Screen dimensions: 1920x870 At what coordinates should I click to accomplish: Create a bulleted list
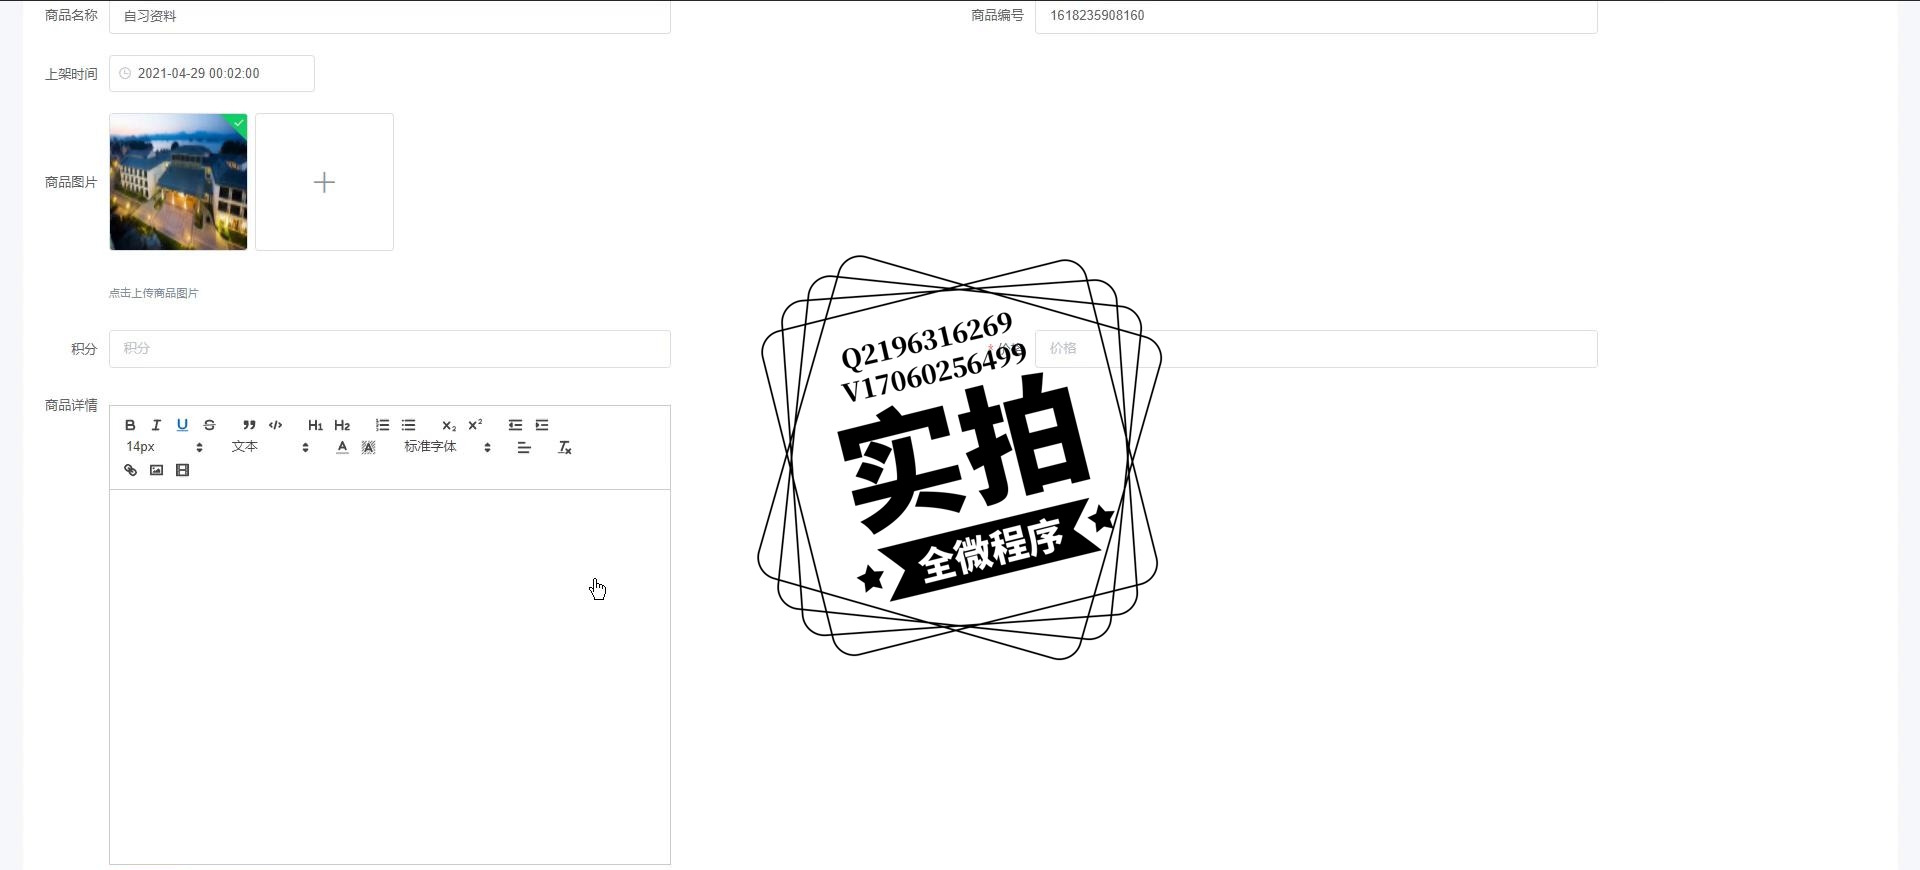tap(408, 425)
